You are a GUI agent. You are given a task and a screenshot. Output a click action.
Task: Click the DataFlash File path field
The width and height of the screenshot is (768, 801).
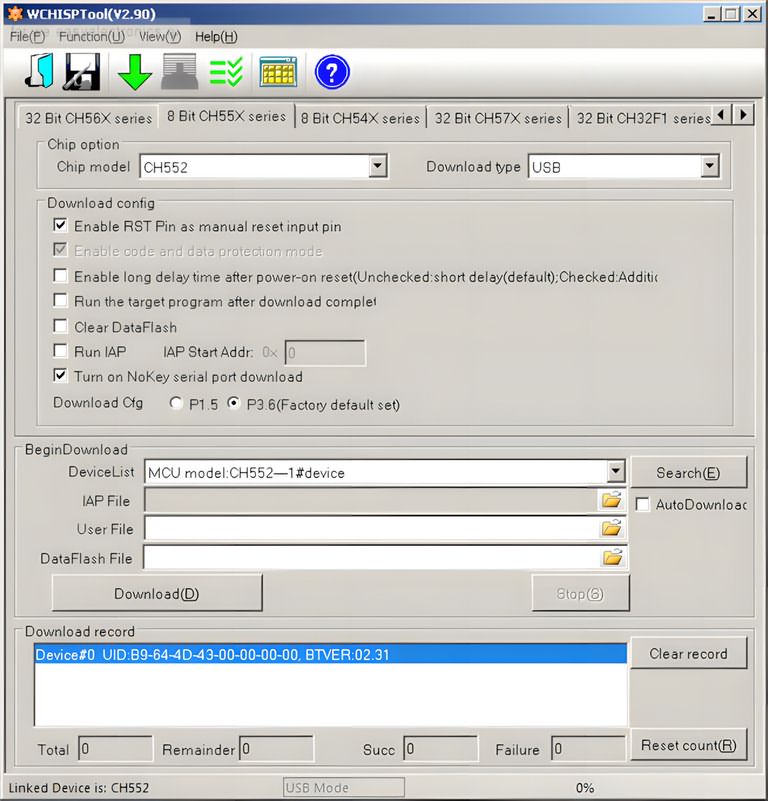pos(372,557)
